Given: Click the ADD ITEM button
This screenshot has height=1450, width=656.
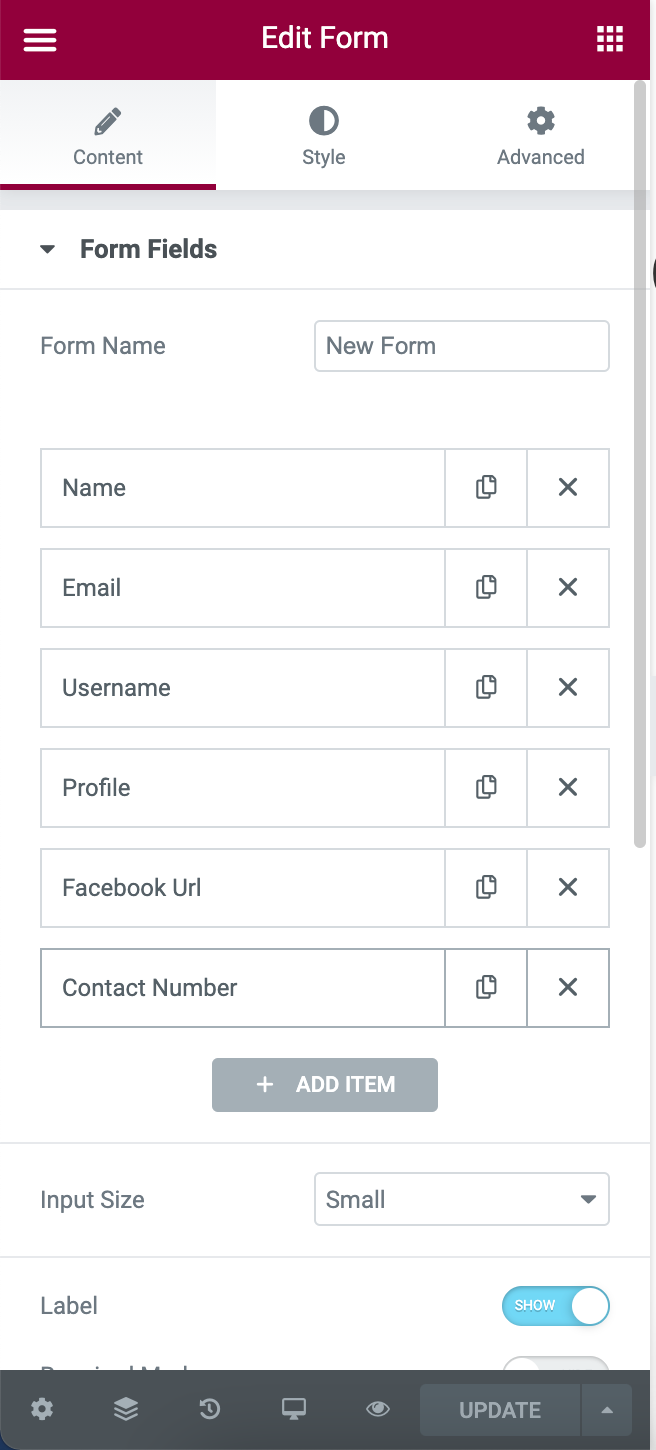Looking at the screenshot, I should (325, 1085).
